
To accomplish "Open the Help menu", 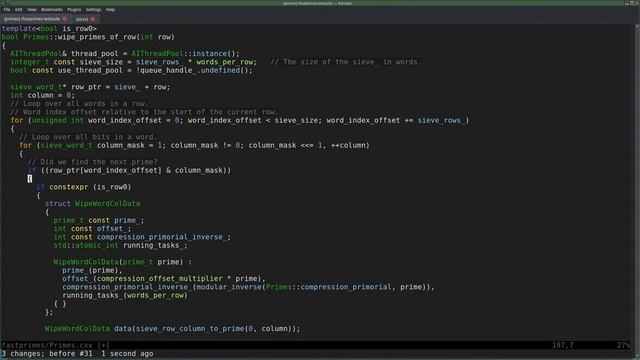I will [110, 9].
